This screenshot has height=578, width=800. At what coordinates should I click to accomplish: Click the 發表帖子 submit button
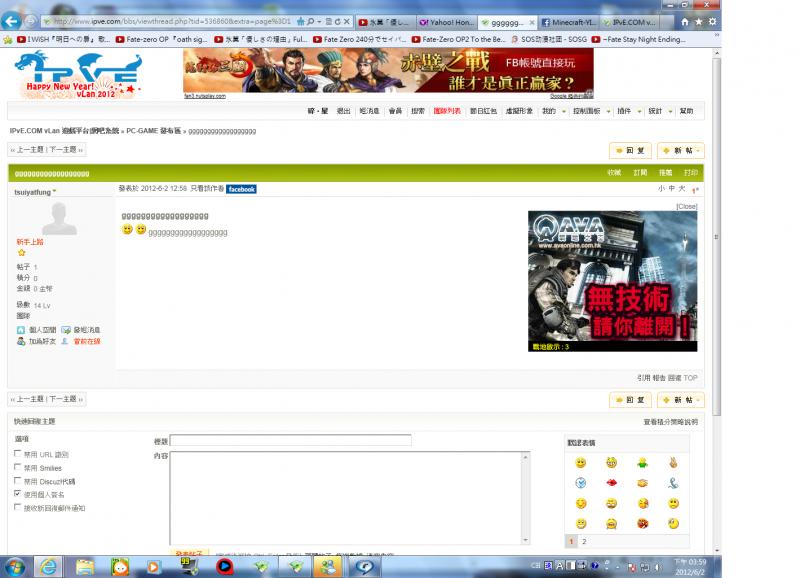point(189,553)
